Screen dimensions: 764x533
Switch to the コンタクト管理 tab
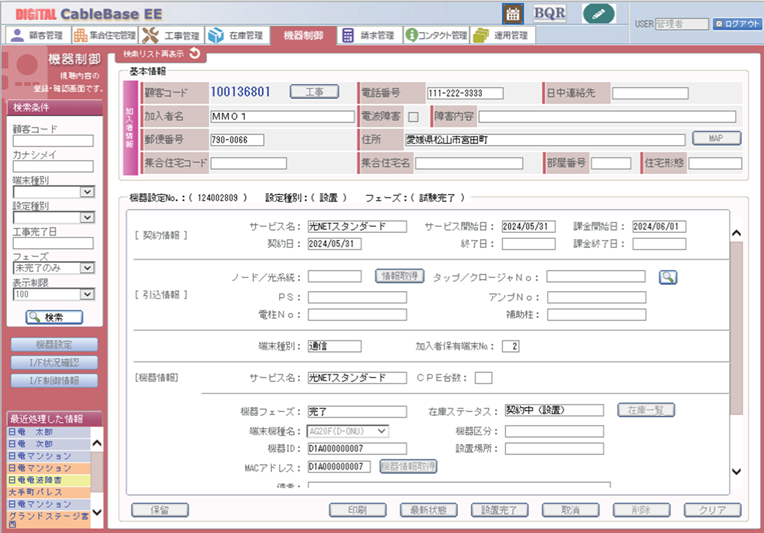click(x=435, y=35)
